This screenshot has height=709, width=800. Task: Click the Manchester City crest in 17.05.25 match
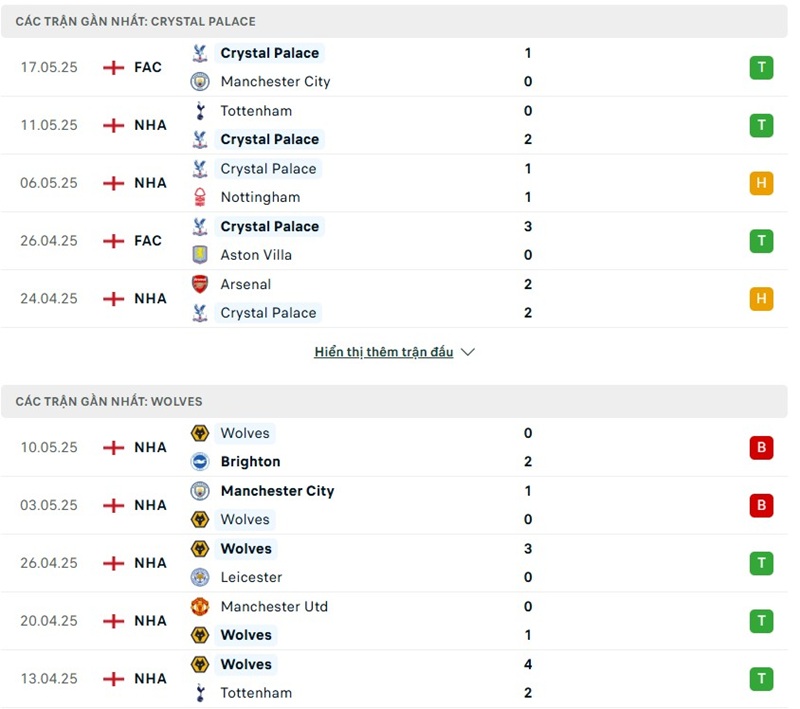(200, 82)
